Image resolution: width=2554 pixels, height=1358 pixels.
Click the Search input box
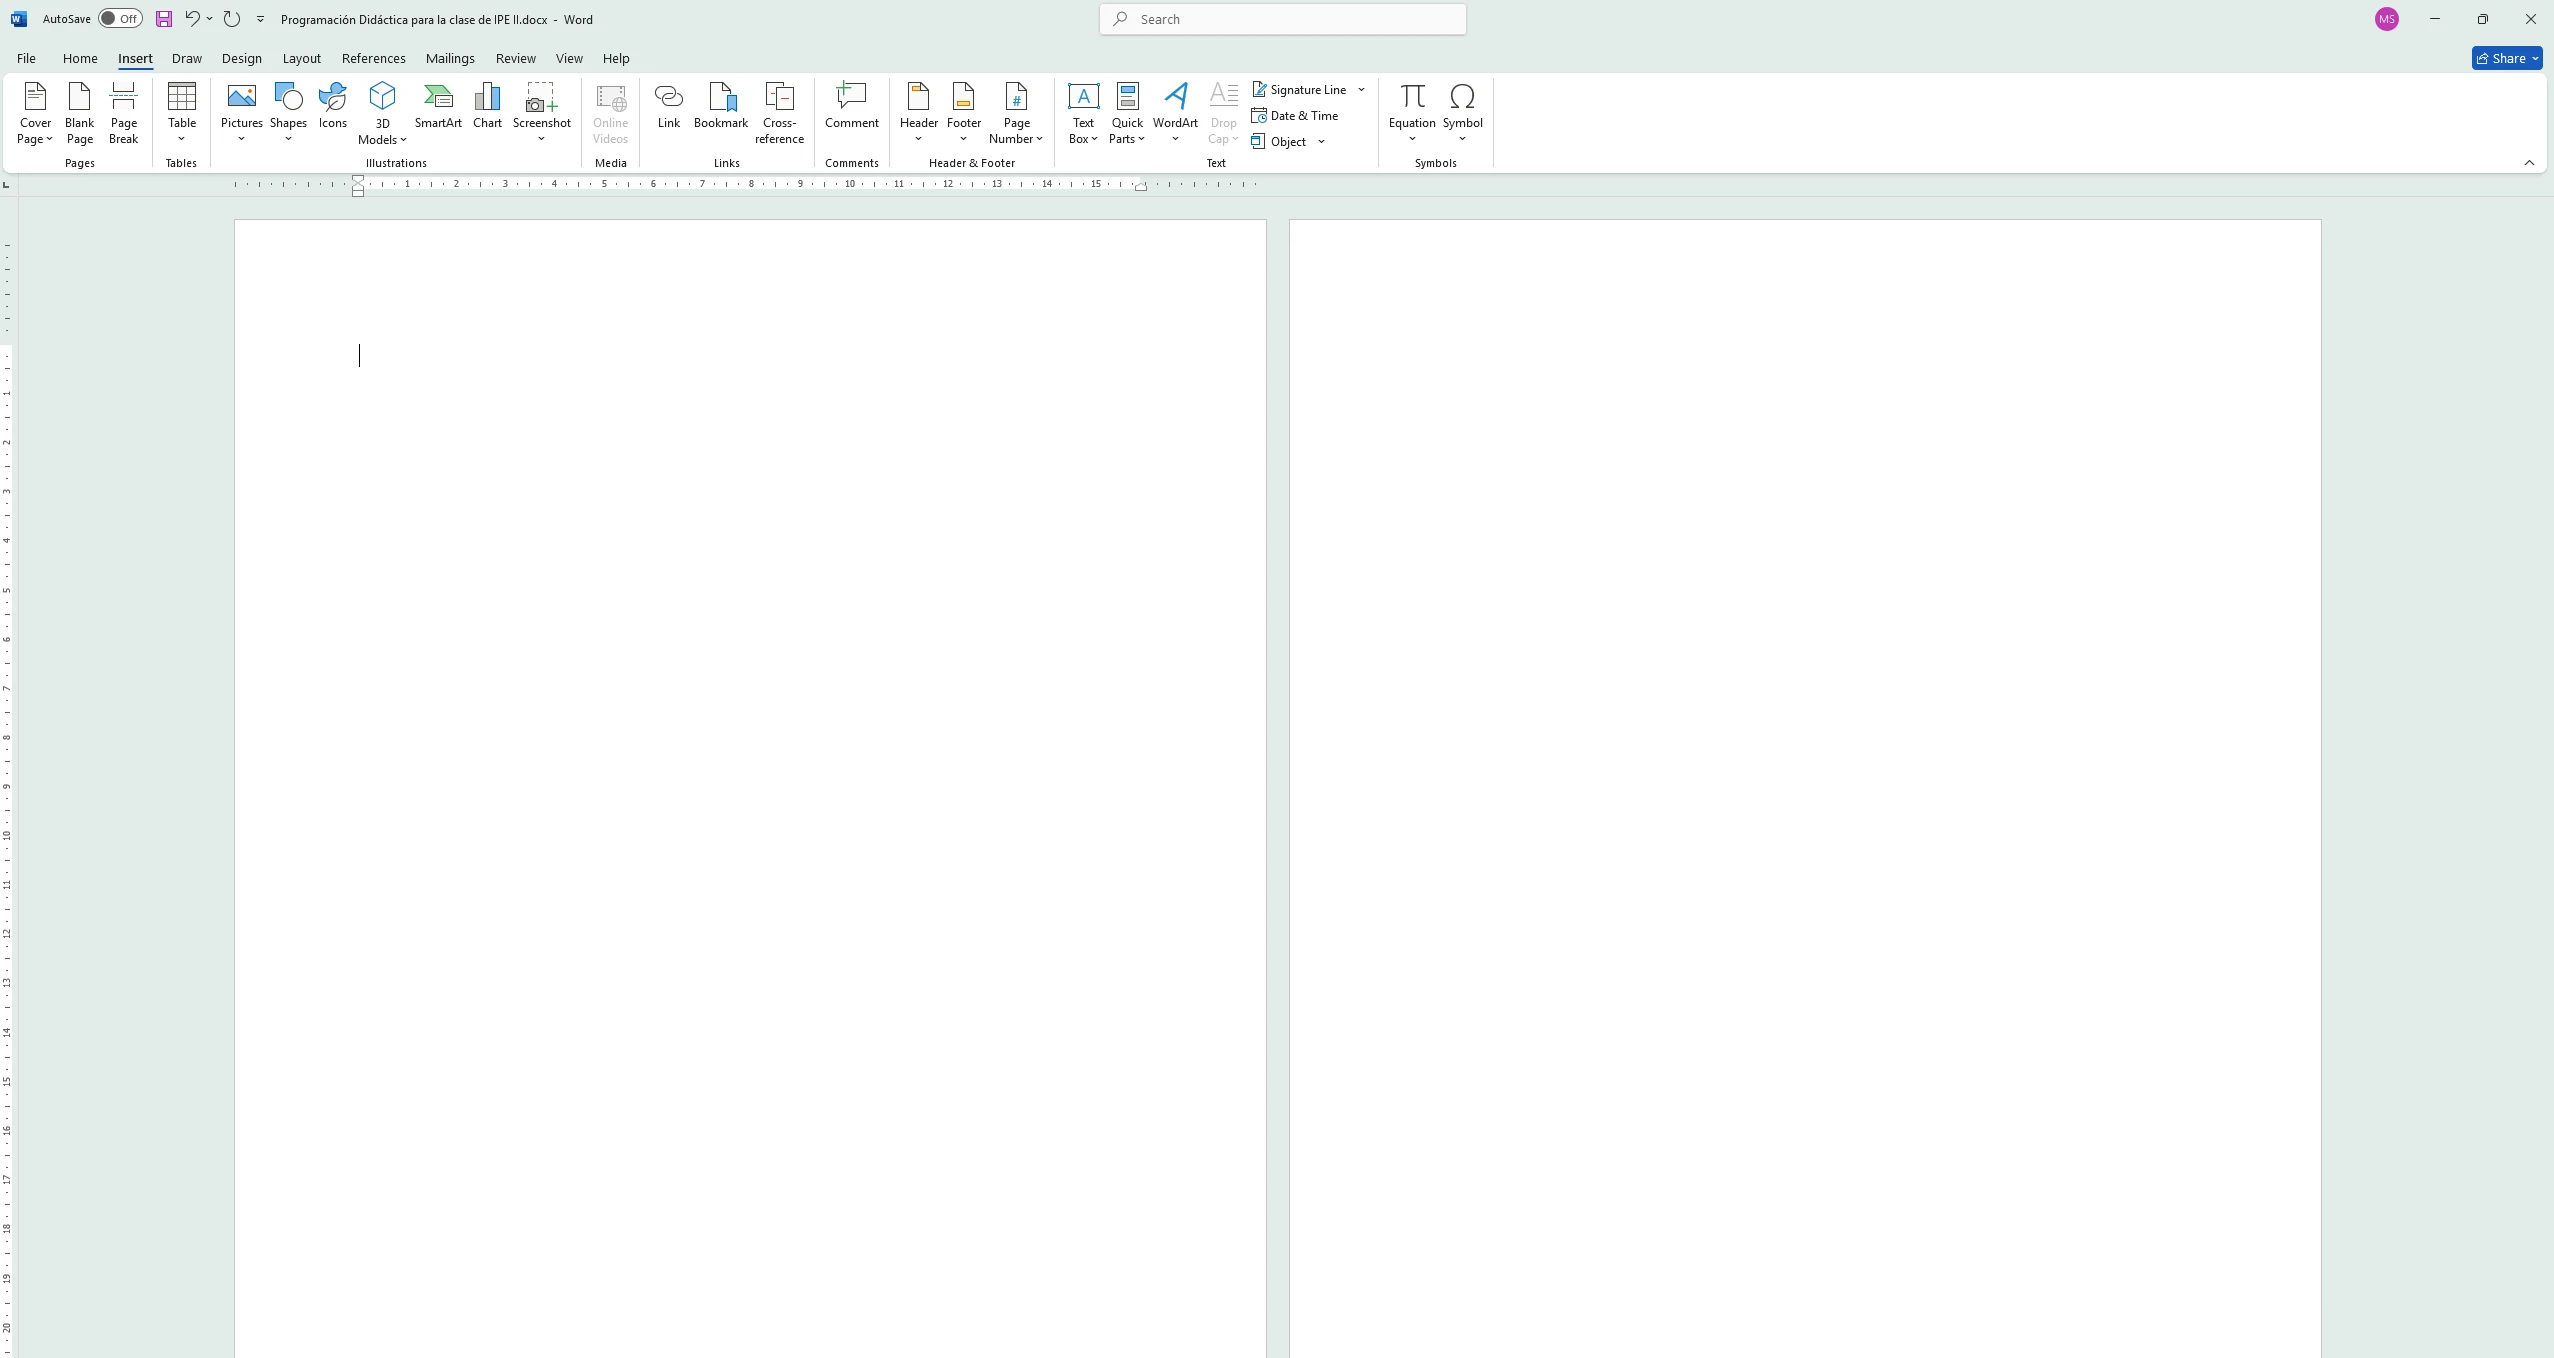point(1283,19)
